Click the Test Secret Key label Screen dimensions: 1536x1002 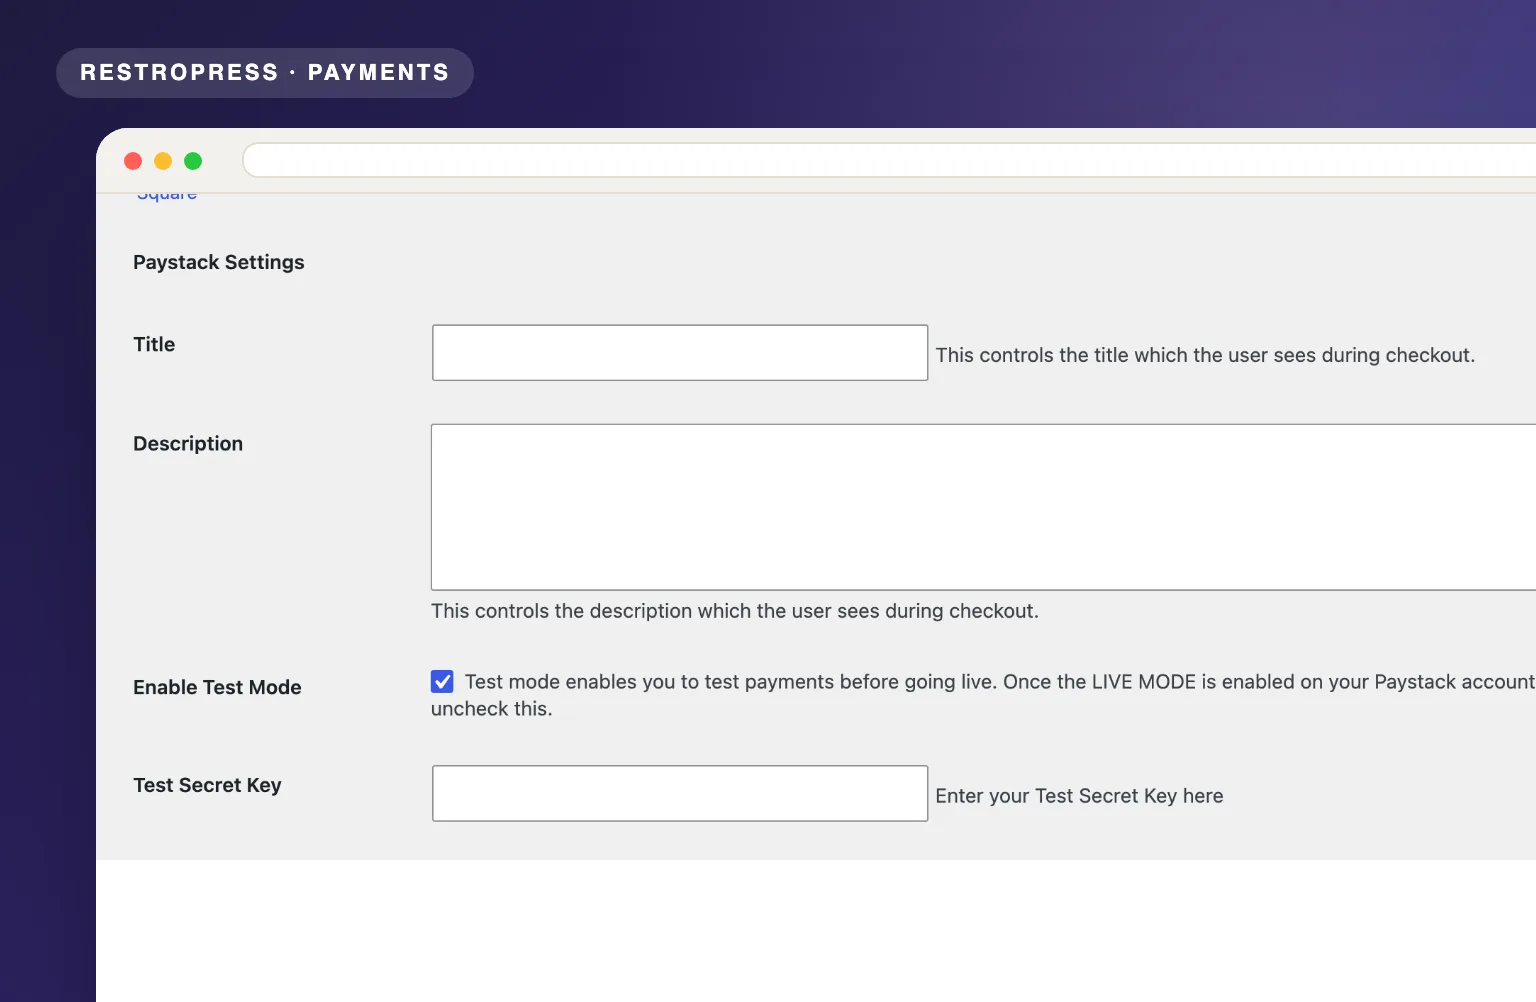pos(207,785)
